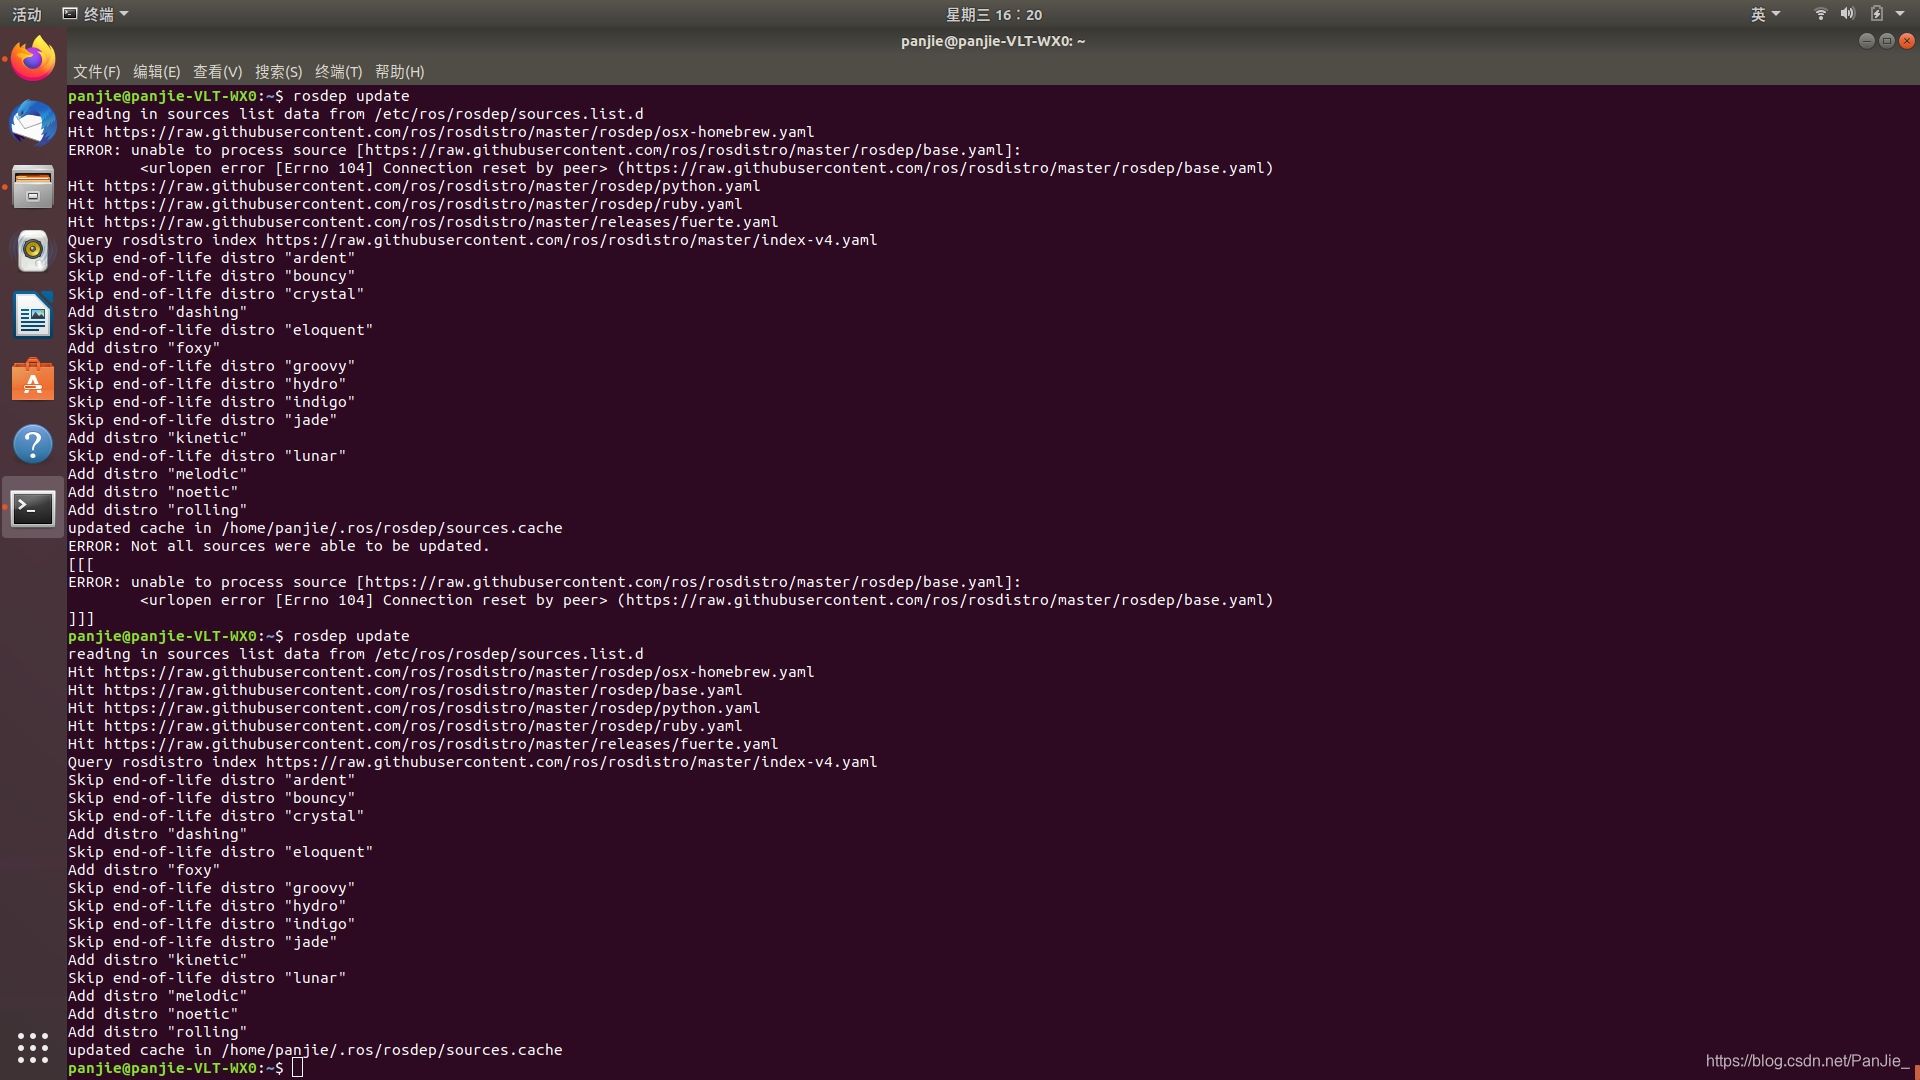The image size is (1920, 1080).
Task: Click 活动 Activities button
Action: click(27, 14)
